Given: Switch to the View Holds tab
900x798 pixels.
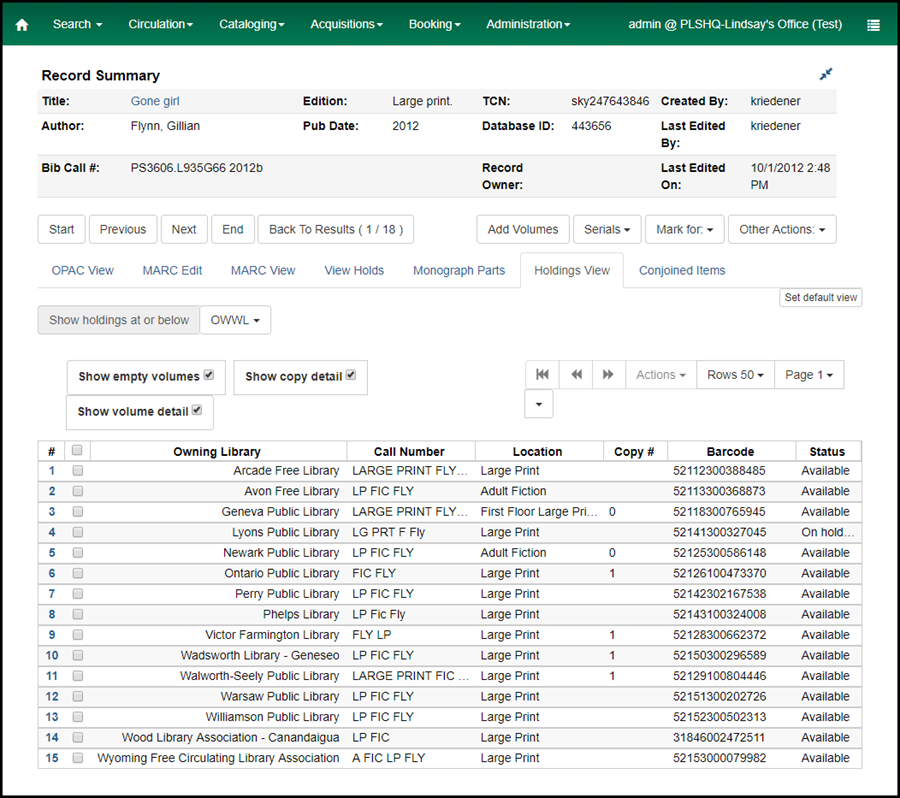Looking at the screenshot, I should pyautogui.click(x=354, y=270).
